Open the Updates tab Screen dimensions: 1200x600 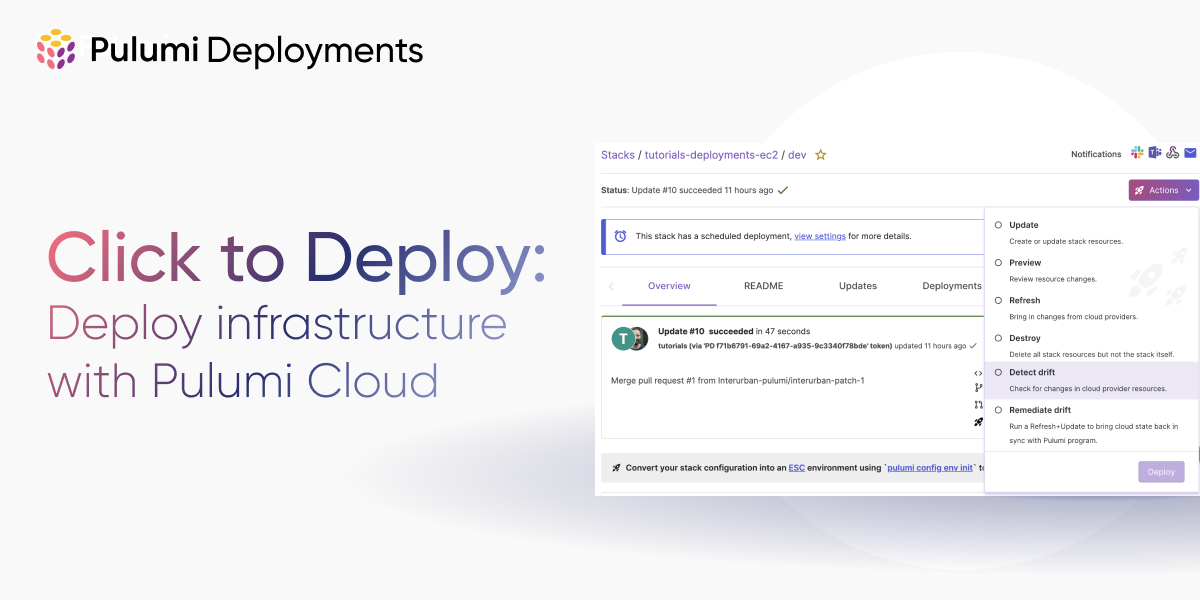click(x=858, y=286)
